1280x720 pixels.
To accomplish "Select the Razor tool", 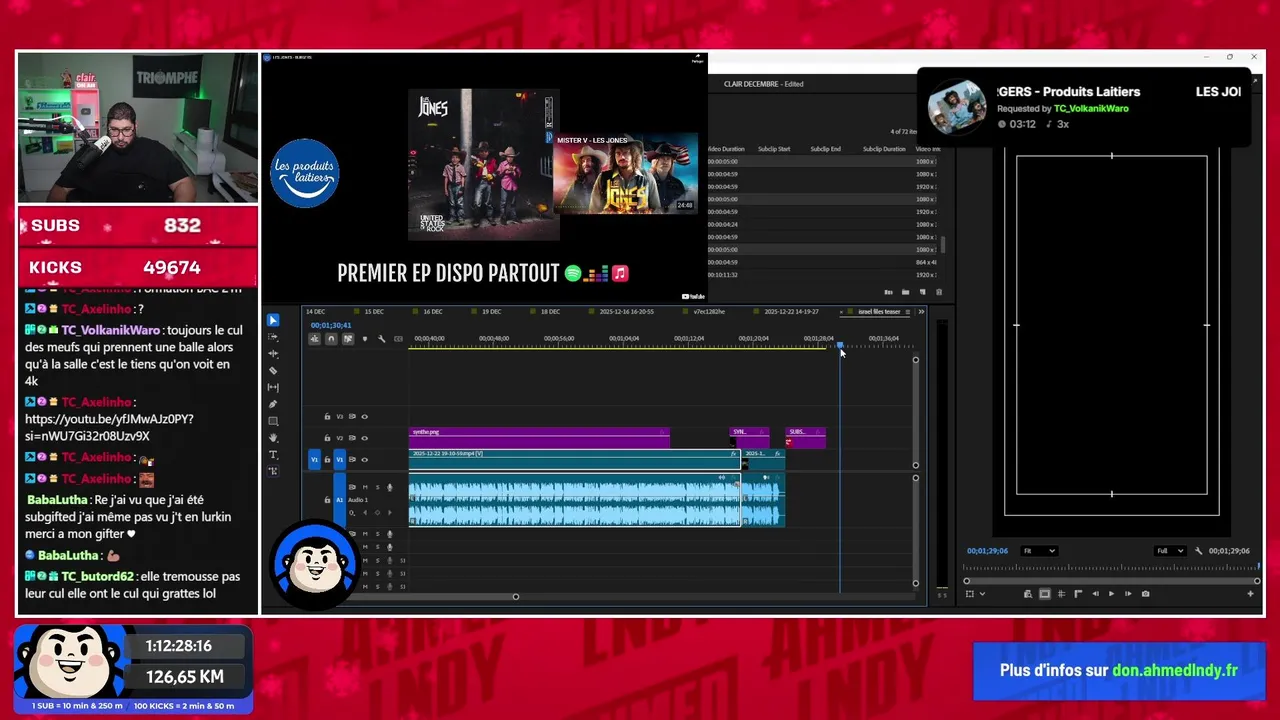I will tap(273, 371).
